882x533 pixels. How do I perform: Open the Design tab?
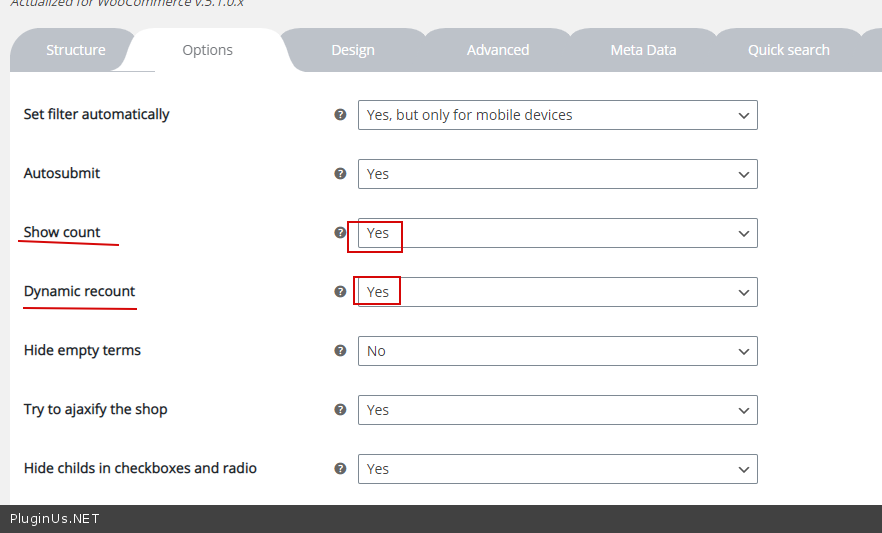point(353,50)
